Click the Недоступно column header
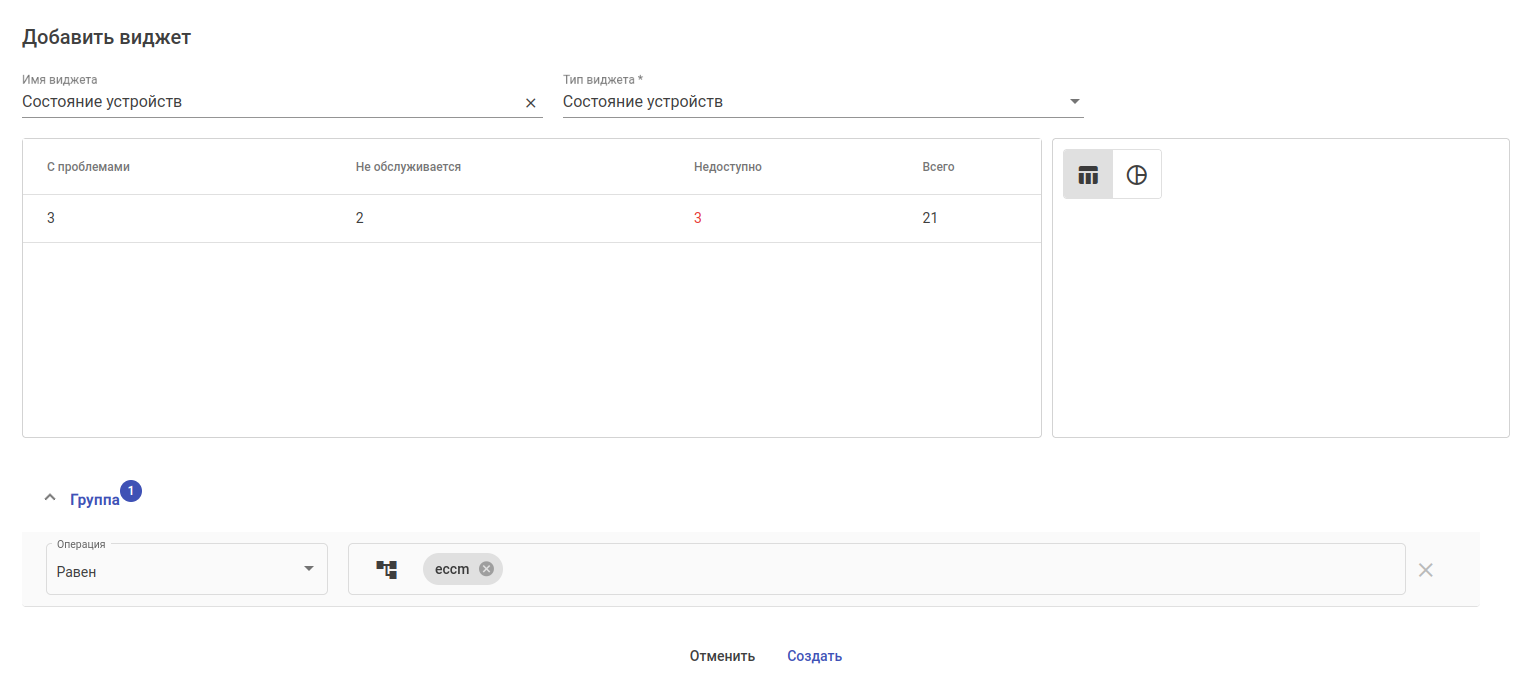The image size is (1532, 687). (728, 167)
